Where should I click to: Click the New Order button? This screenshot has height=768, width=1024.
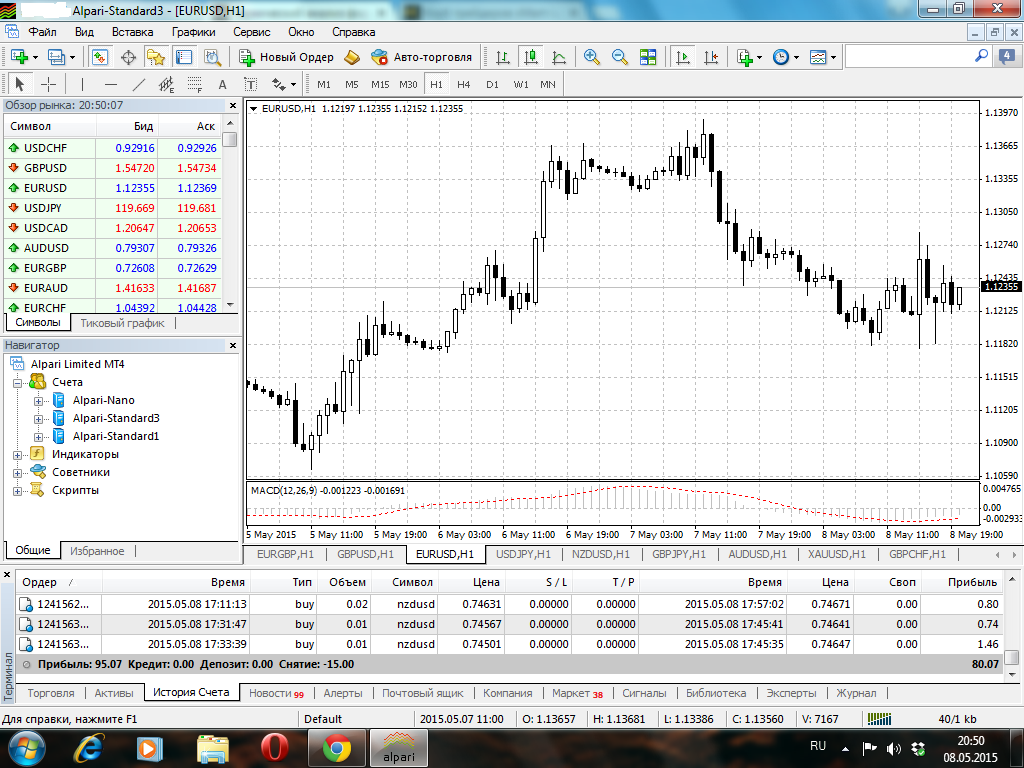tap(287, 57)
